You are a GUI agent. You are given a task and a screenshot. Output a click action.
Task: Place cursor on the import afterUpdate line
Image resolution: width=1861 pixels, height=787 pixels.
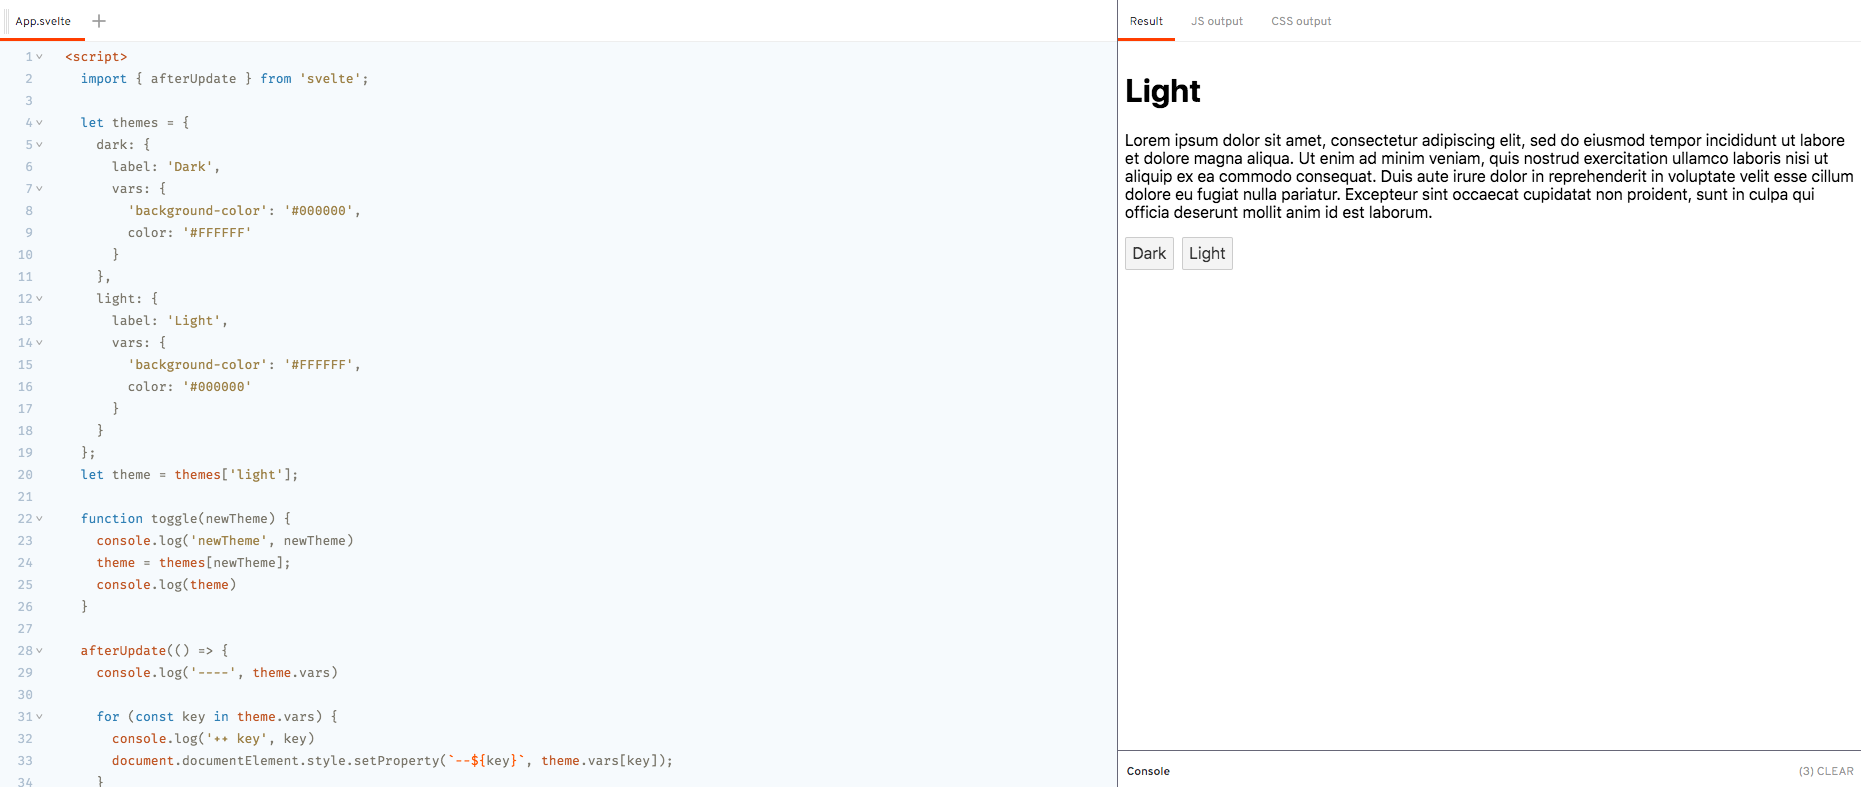click(224, 79)
